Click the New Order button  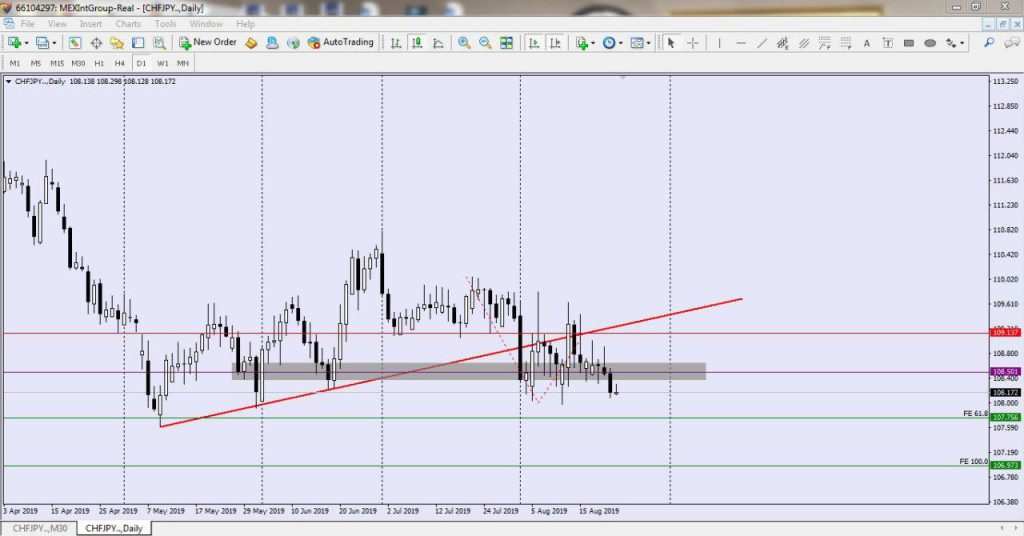pos(208,42)
